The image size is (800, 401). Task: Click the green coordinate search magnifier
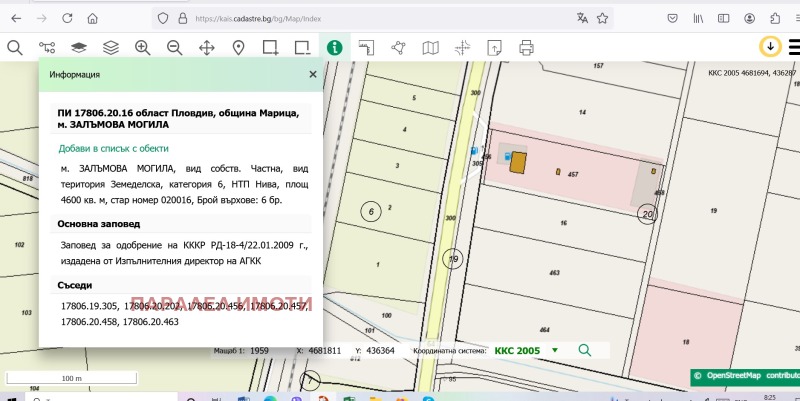pyautogui.click(x=585, y=350)
